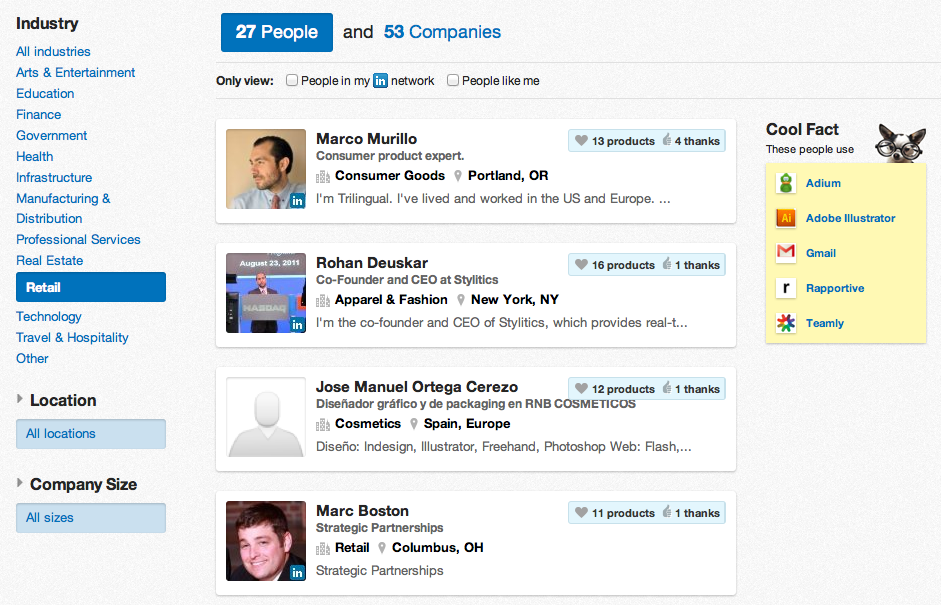Check the People like me box
The height and width of the screenshot is (605, 941).
click(453, 80)
